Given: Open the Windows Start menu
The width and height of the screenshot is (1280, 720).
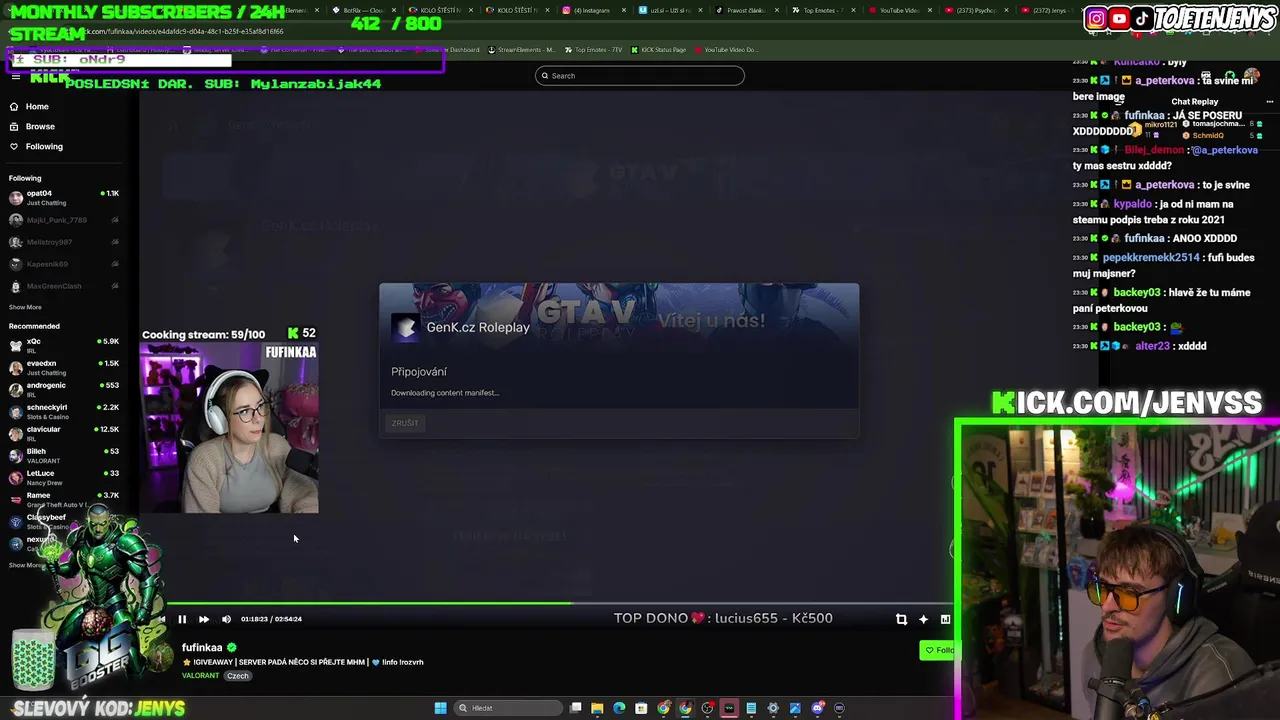Looking at the screenshot, I should [440, 708].
